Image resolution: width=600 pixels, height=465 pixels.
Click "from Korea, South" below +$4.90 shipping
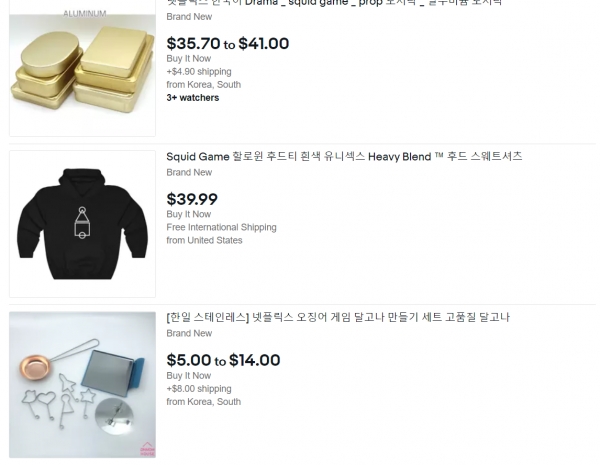coord(203,85)
